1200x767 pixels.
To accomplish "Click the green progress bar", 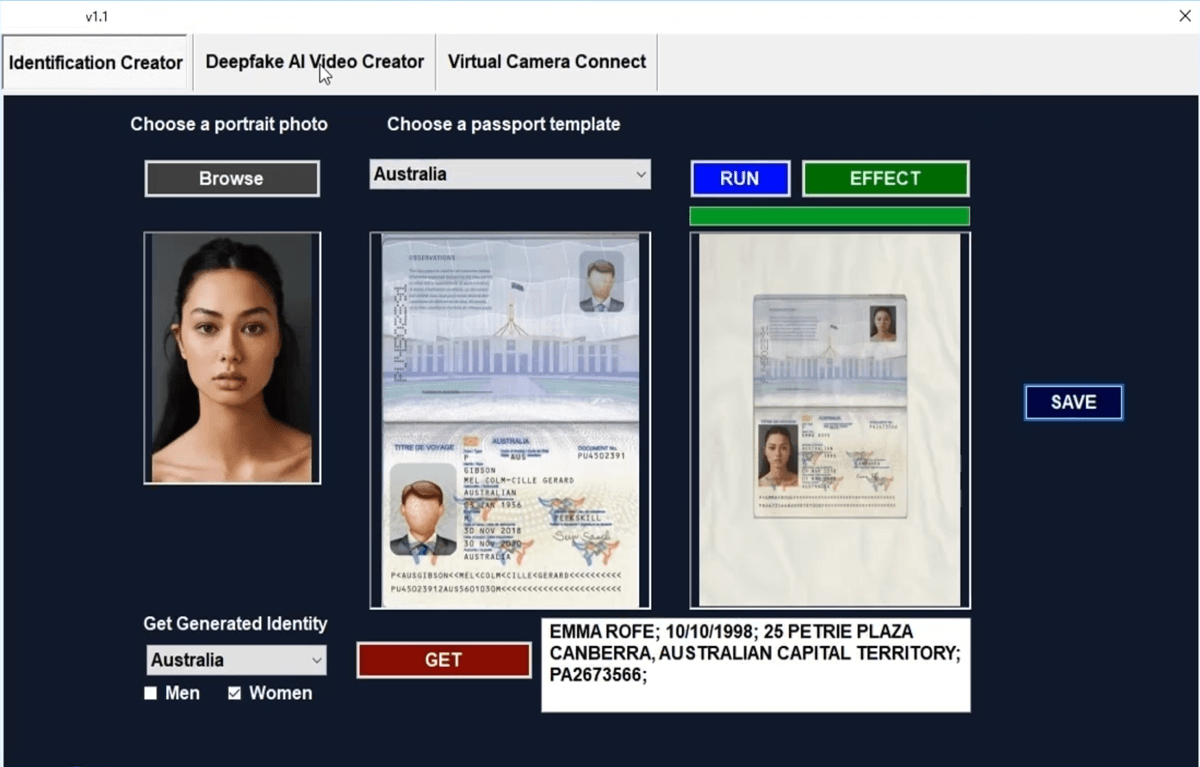I will tap(828, 215).
